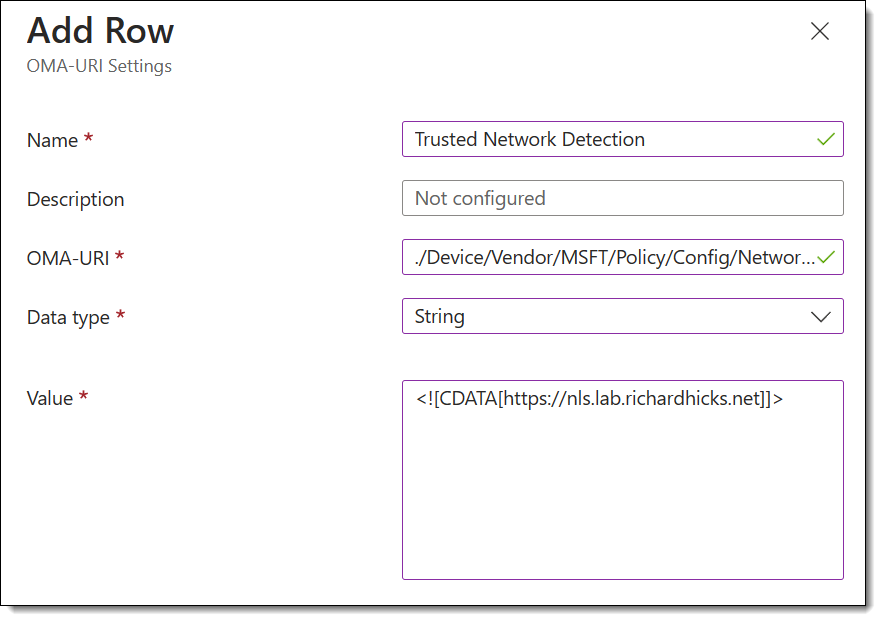Close the Add Row panel
Viewport: 881px width, 621px height.
[x=820, y=31]
